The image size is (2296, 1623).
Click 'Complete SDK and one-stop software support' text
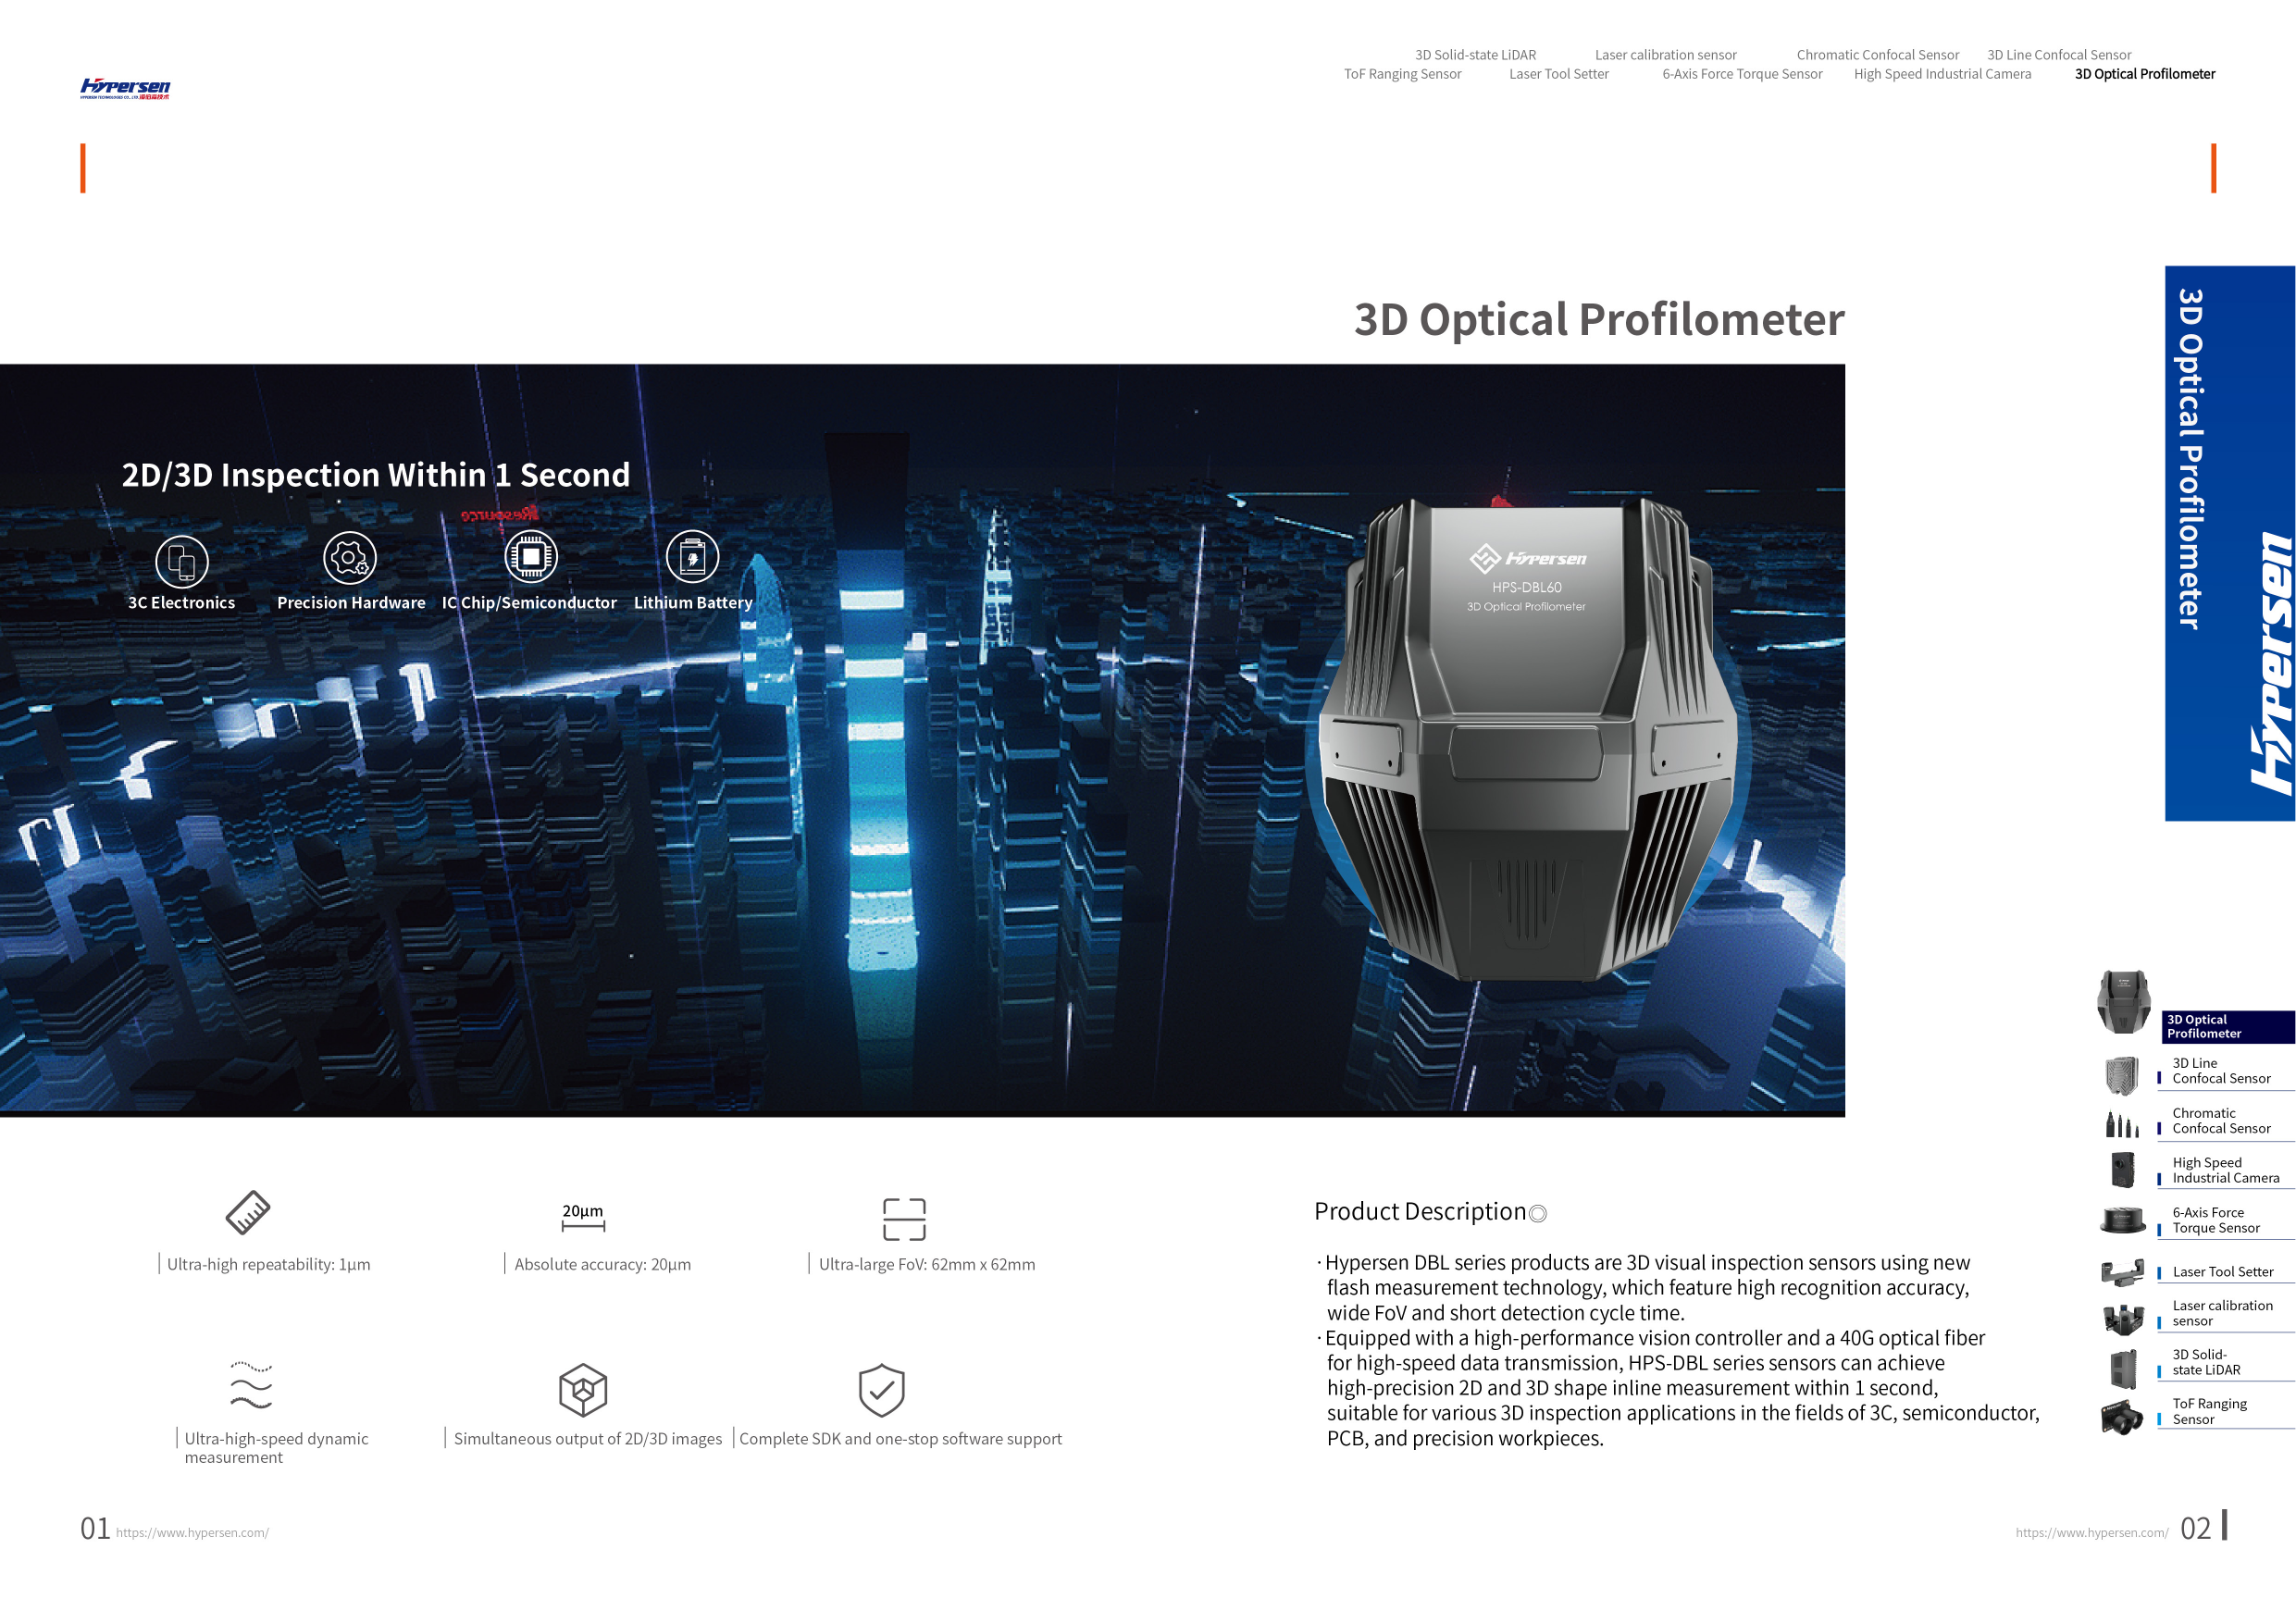tap(900, 1439)
